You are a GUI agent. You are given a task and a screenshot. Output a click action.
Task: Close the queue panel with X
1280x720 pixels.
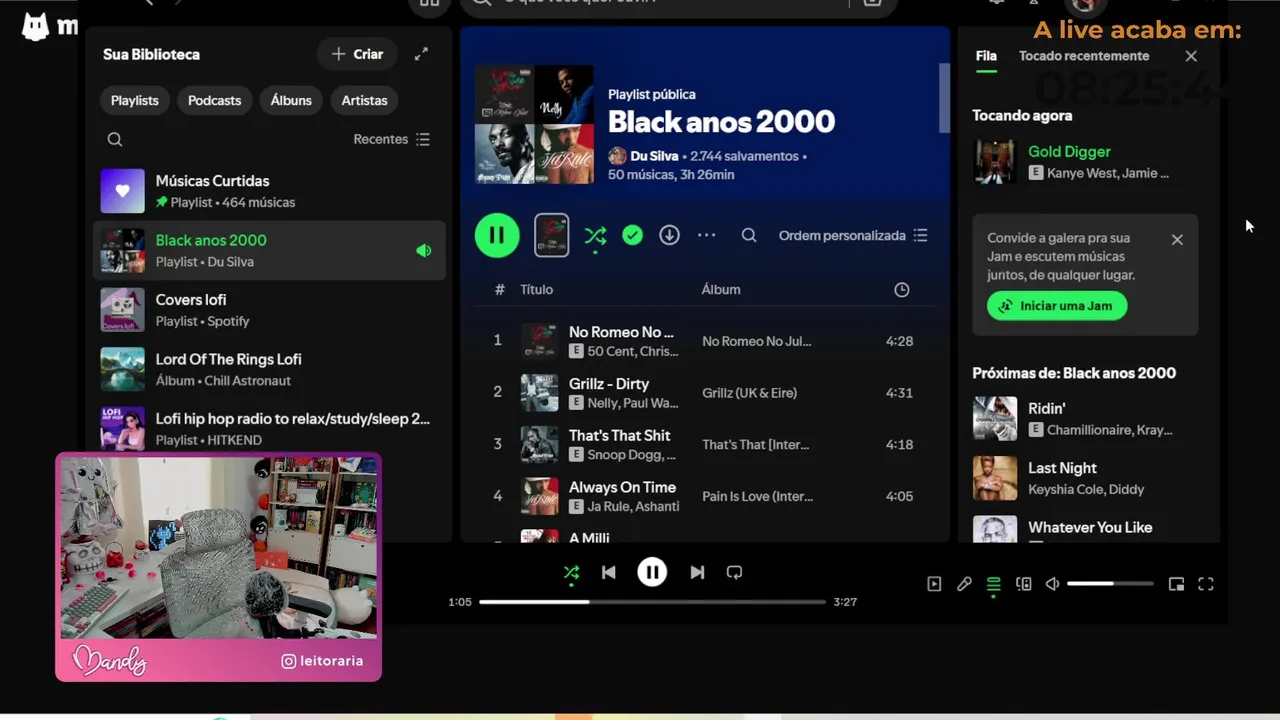(x=1191, y=56)
